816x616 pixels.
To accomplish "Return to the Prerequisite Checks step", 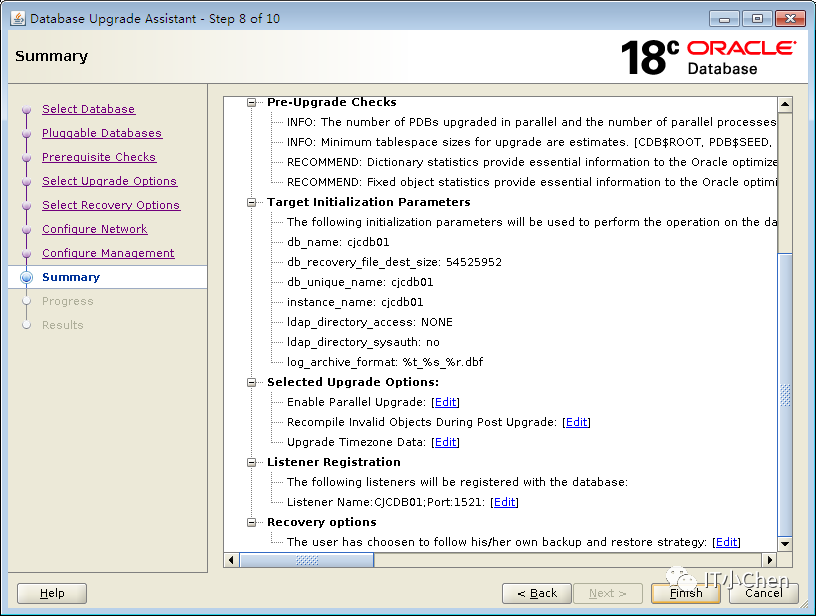I will pos(99,157).
